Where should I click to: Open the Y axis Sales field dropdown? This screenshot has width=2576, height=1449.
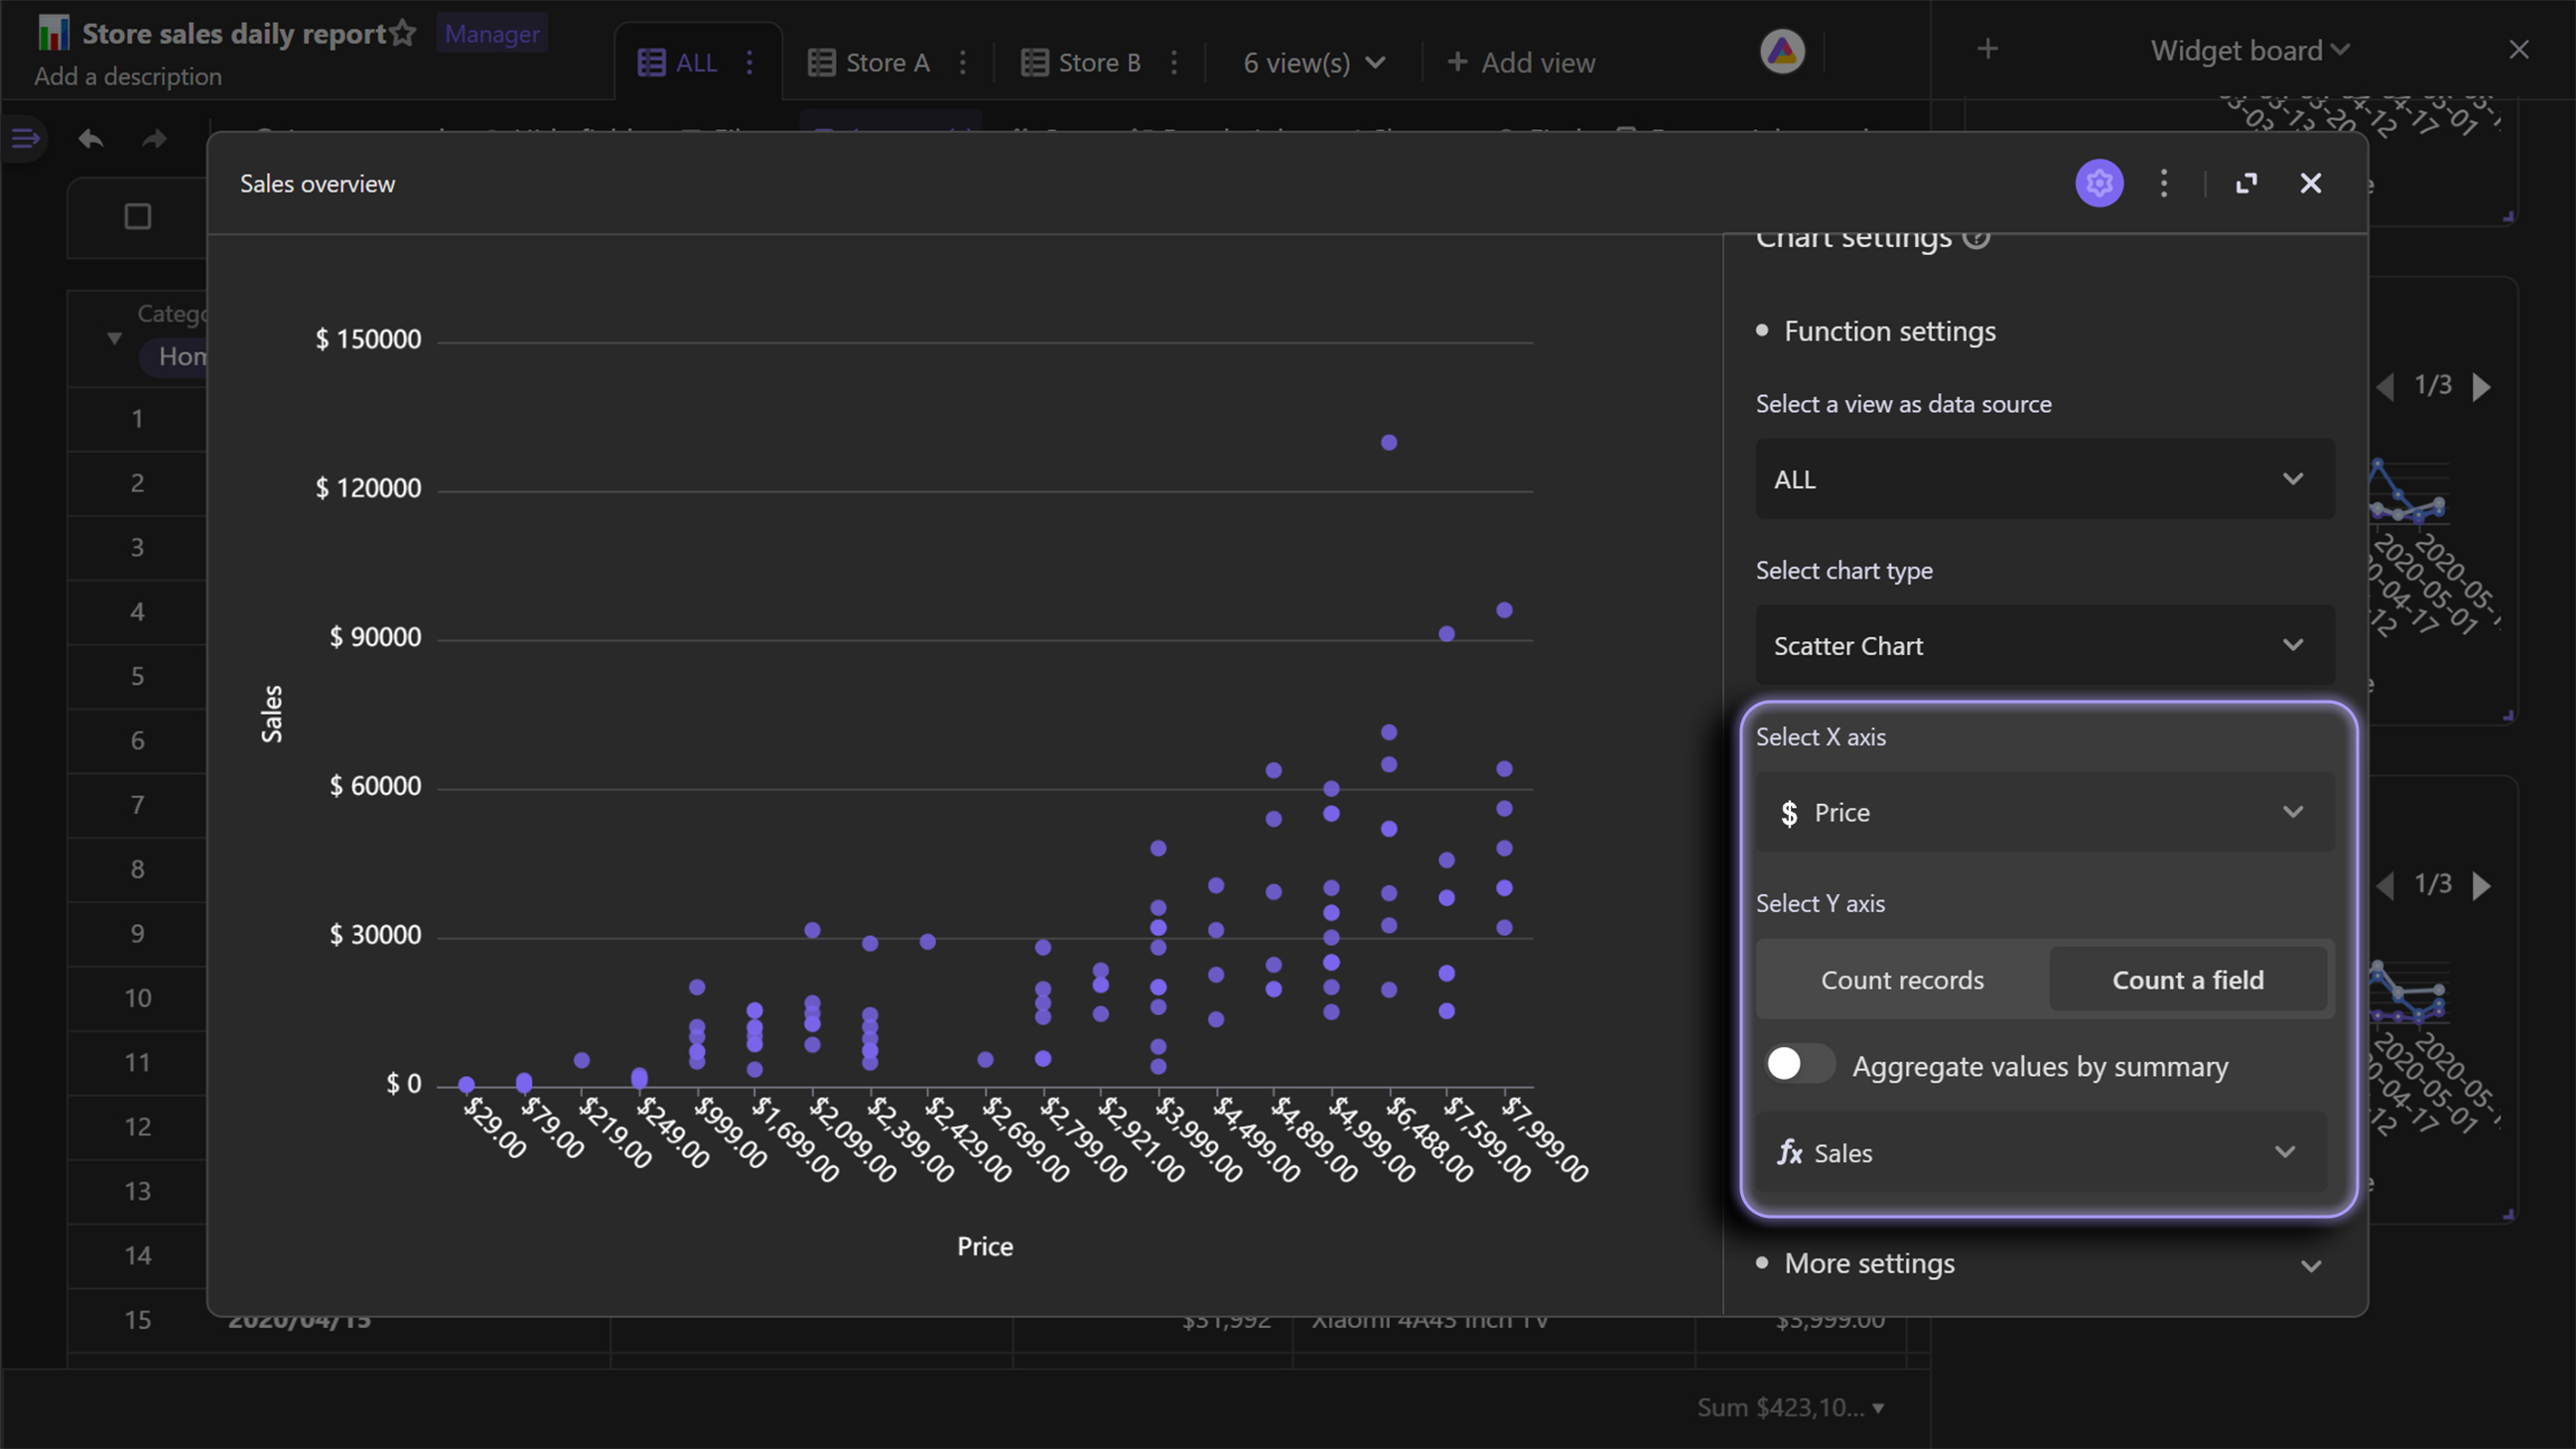(x=2041, y=1152)
